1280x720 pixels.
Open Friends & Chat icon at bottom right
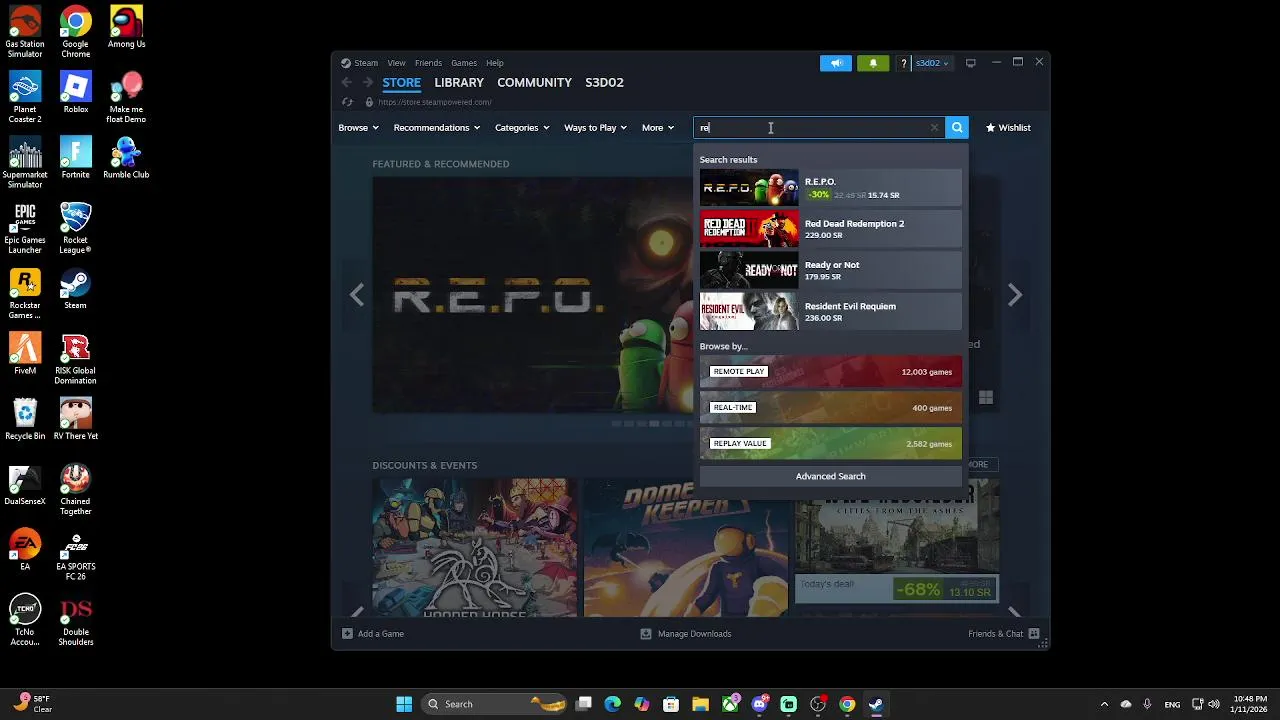pyautogui.click(x=1034, y=633)
